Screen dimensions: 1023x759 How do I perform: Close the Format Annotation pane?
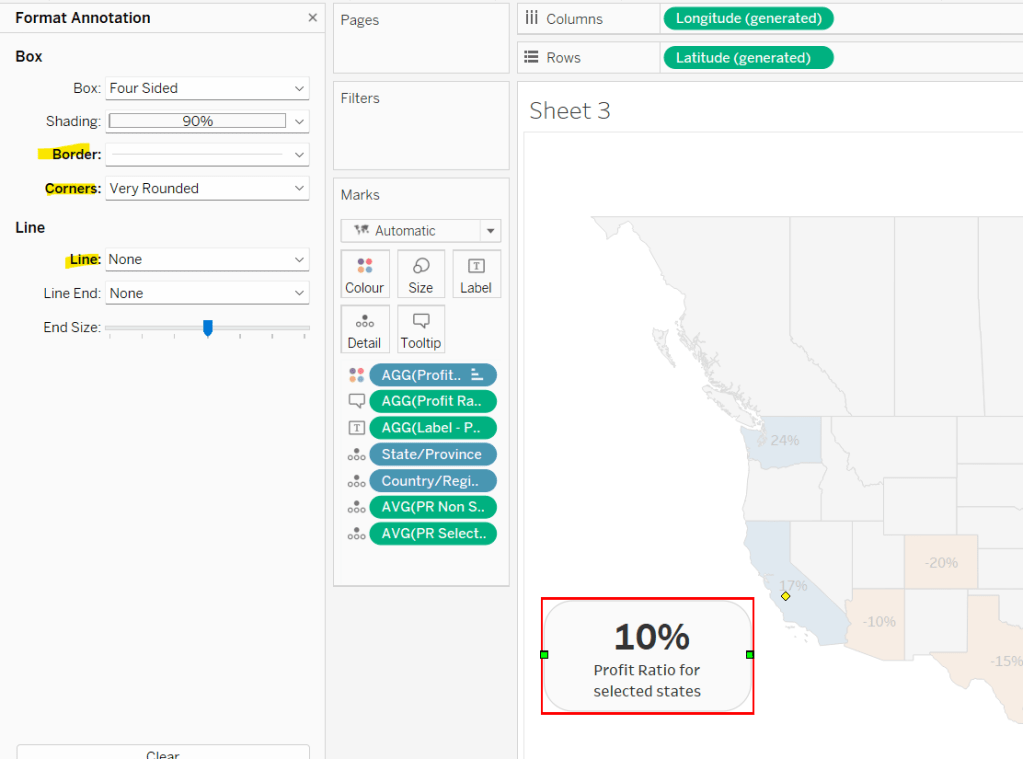click(312, 18)
